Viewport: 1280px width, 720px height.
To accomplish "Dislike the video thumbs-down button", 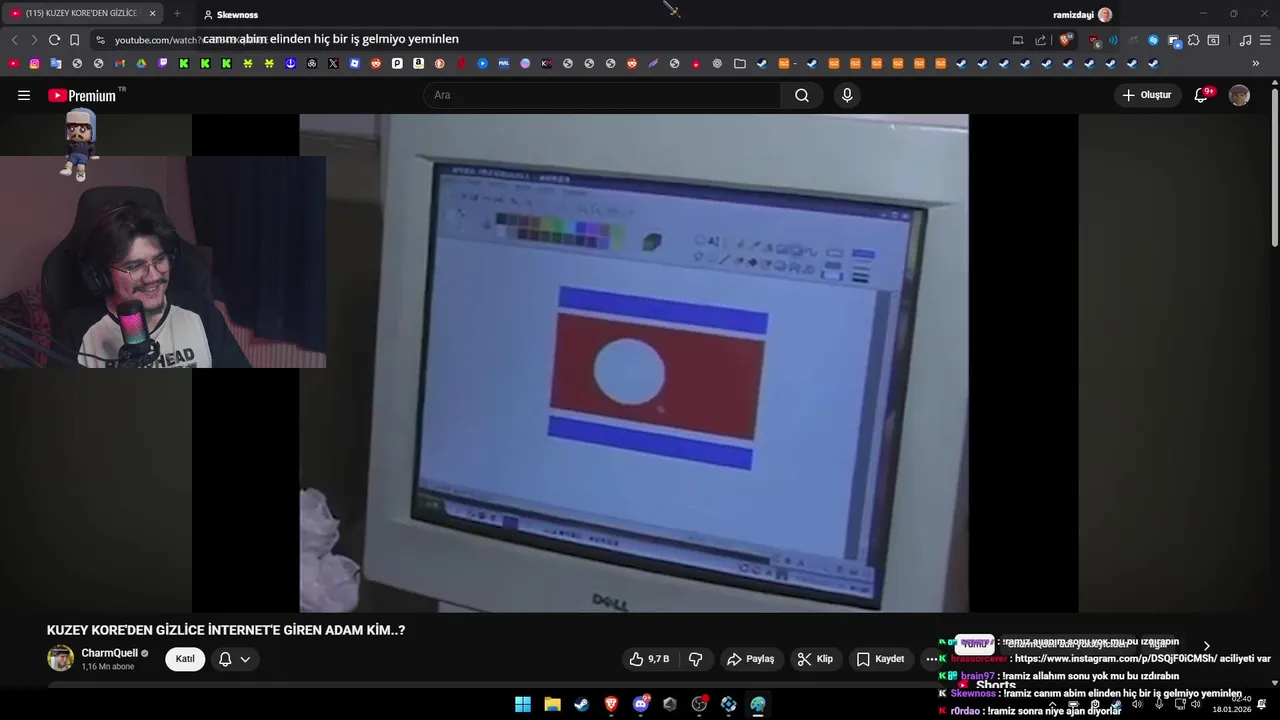I will pos(695,659).
